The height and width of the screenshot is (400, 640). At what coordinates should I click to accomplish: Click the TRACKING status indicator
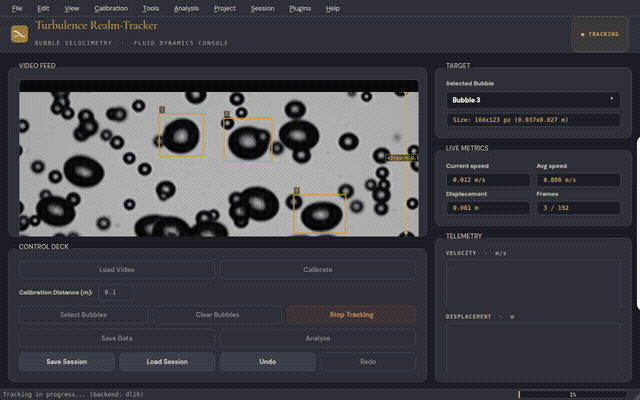pyautogui.click(x=600, y=34)
